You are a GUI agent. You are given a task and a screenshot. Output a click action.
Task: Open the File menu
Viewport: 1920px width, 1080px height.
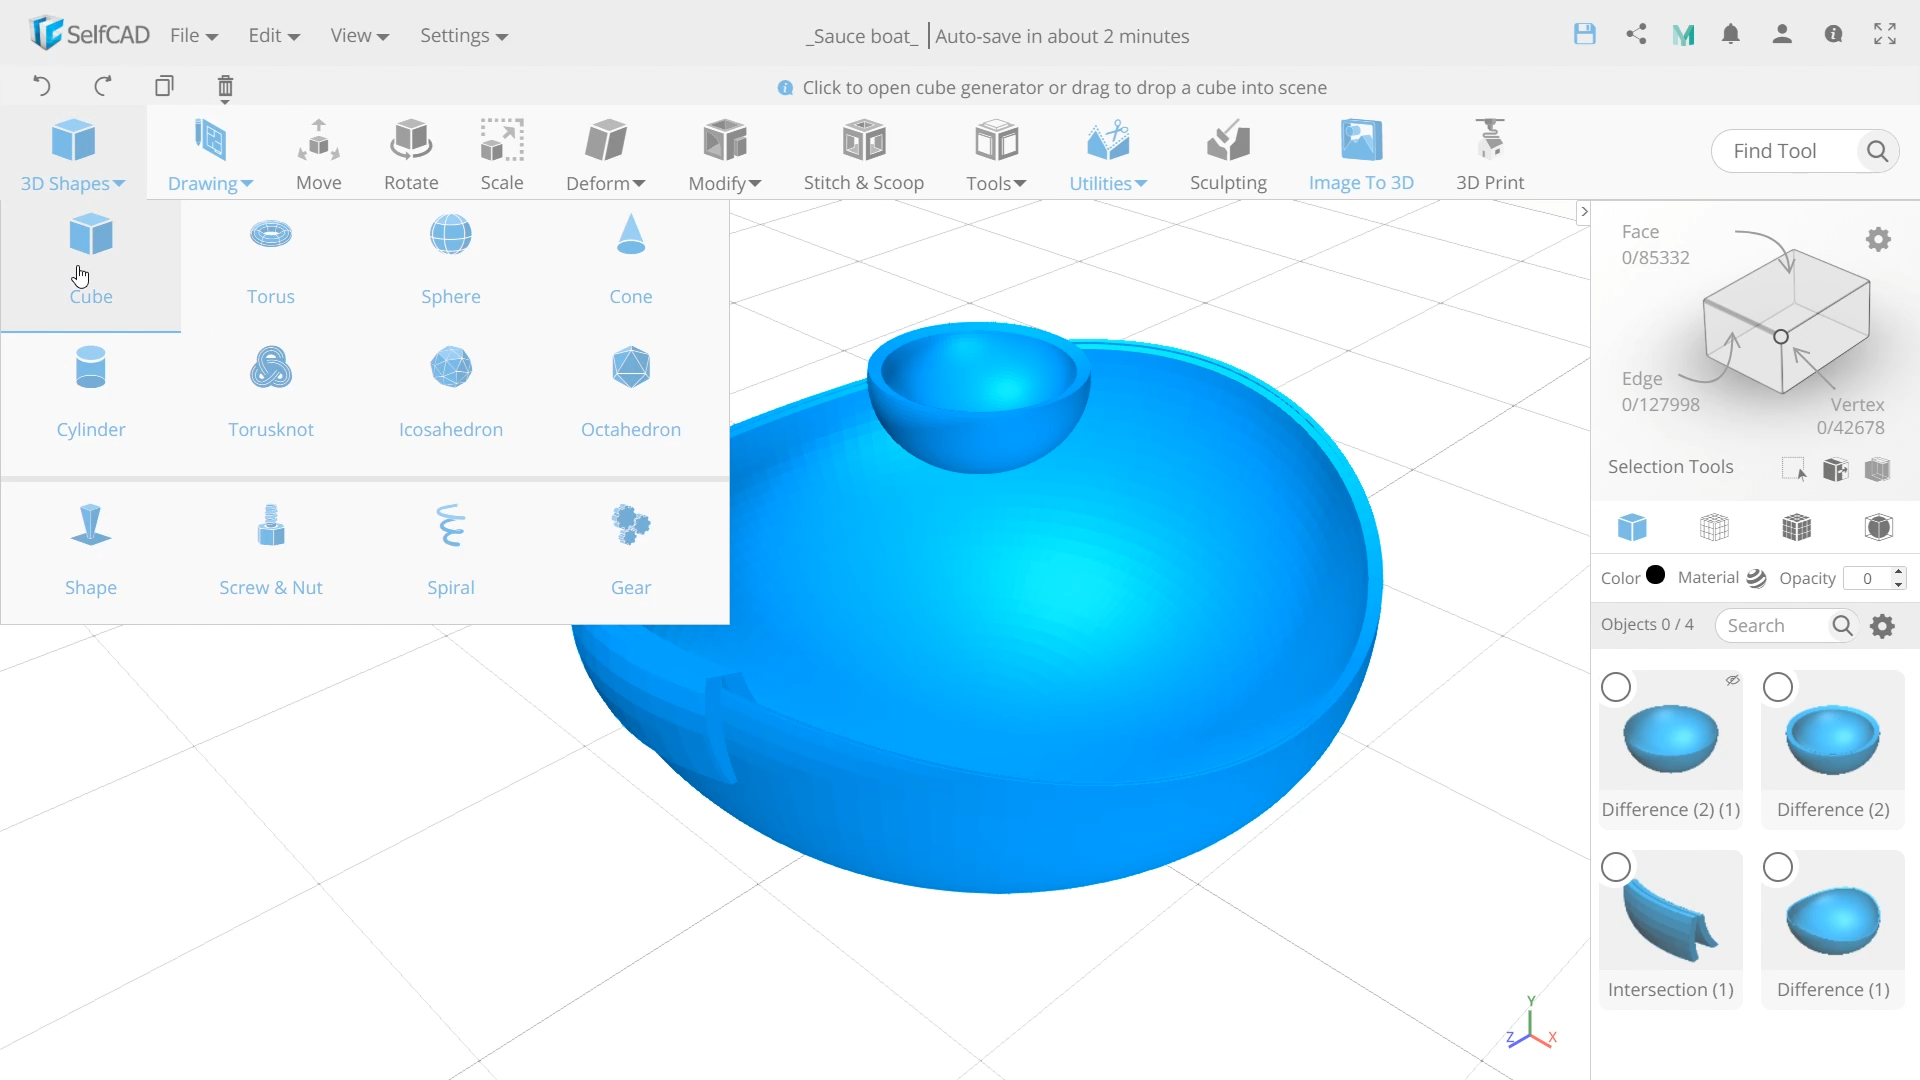(194, 35)
